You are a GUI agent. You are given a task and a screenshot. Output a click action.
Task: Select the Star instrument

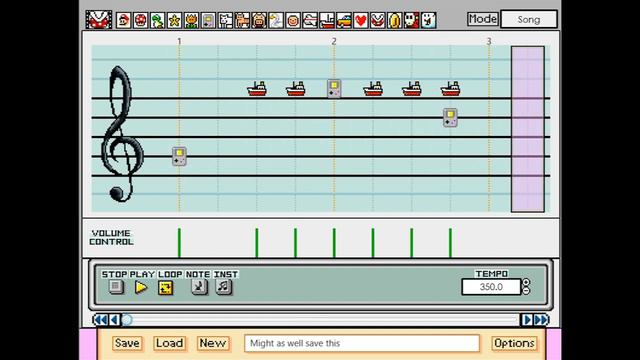pyautogui.click(x=174, y=20)
